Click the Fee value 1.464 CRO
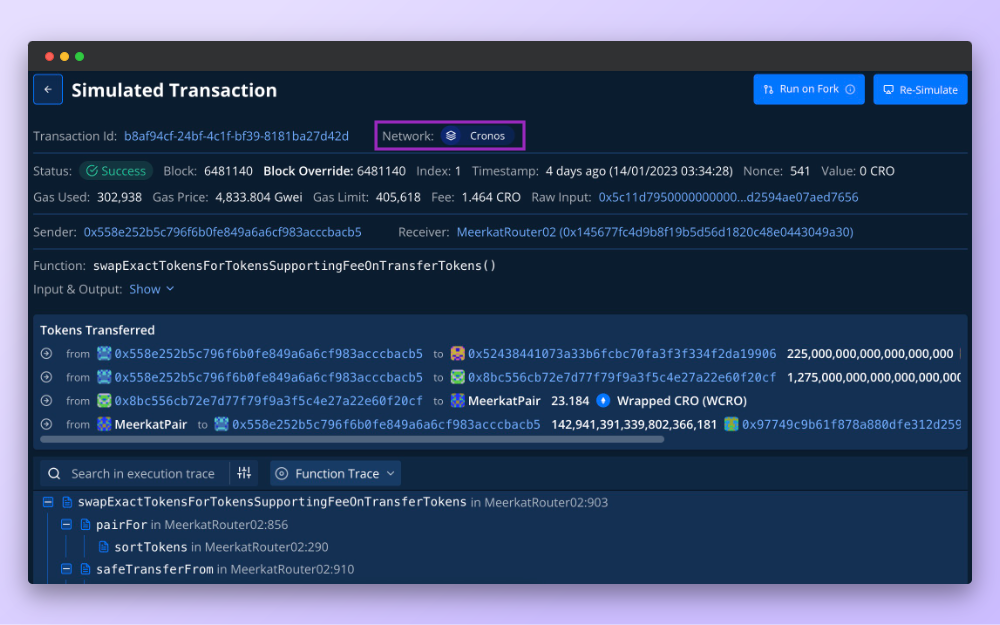Viewport: 1000px width, 625px height. (x=491, y=197)
